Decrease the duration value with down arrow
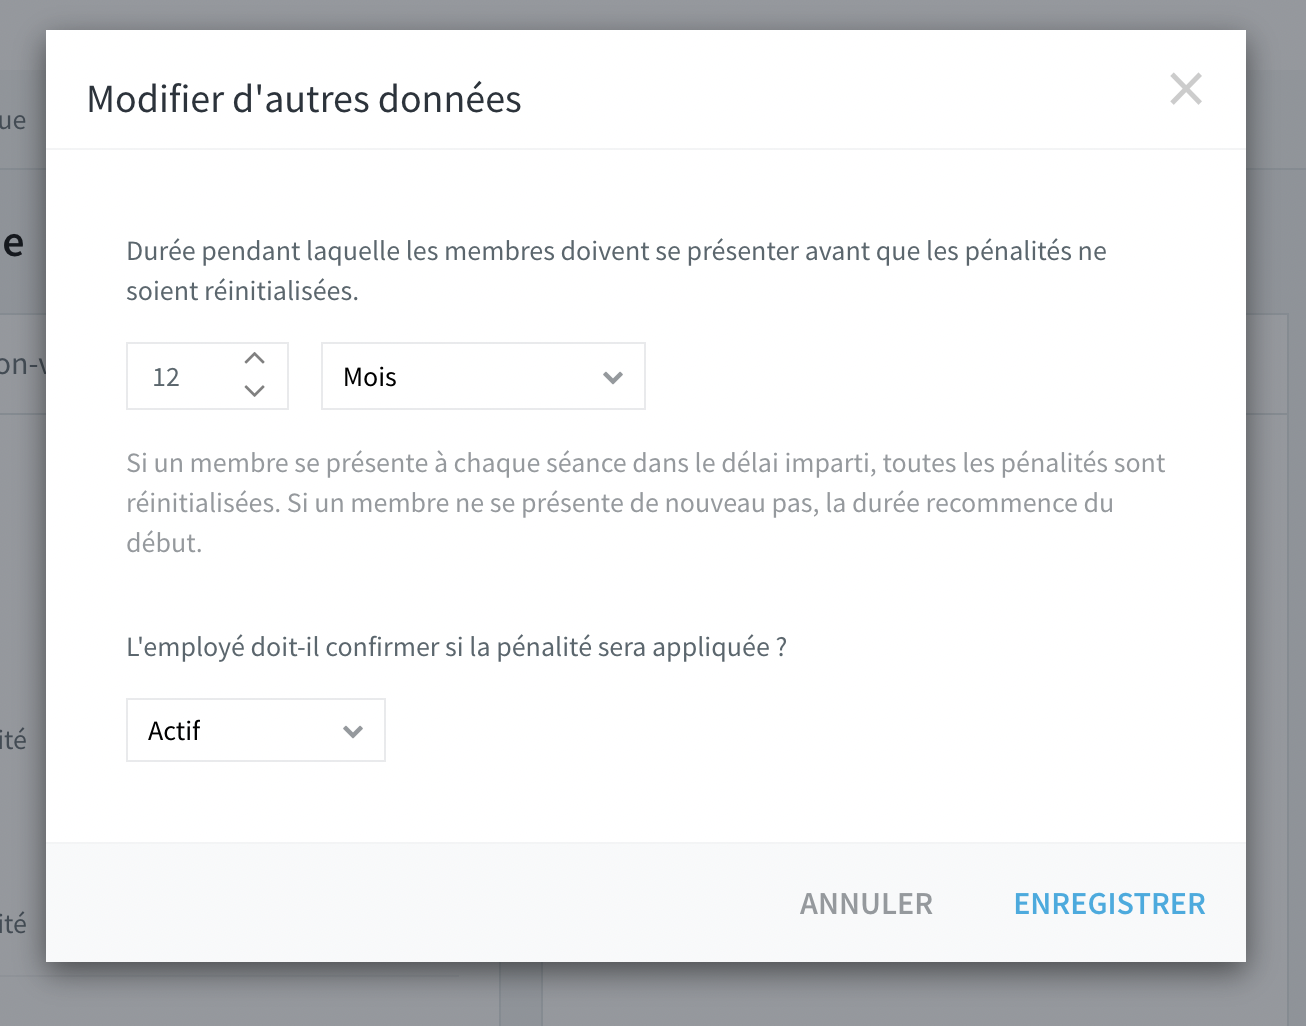Image resolution: width=1306 pixels, height=1026 pixels. (255, 391)
